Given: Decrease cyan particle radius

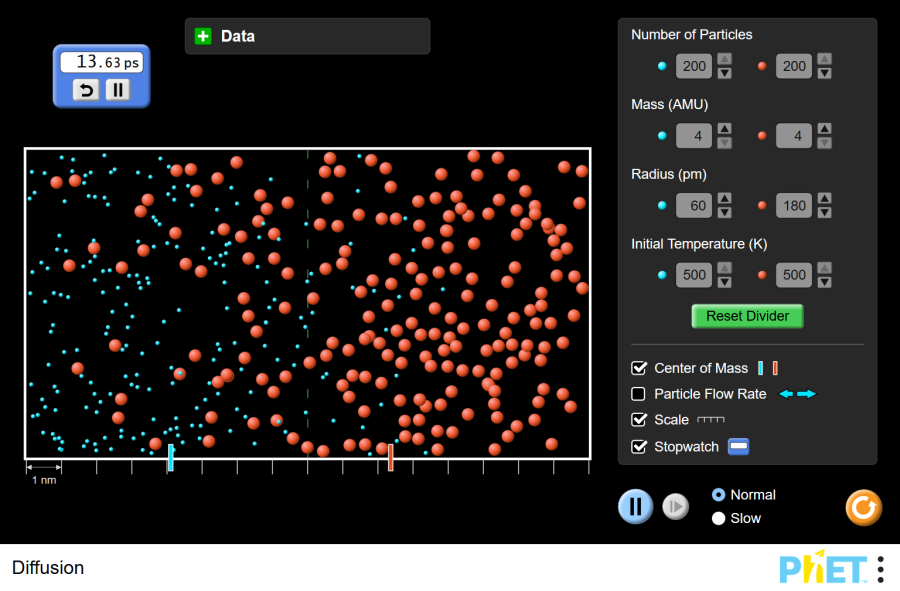Looking at the screenshot, I should (724, 212).
